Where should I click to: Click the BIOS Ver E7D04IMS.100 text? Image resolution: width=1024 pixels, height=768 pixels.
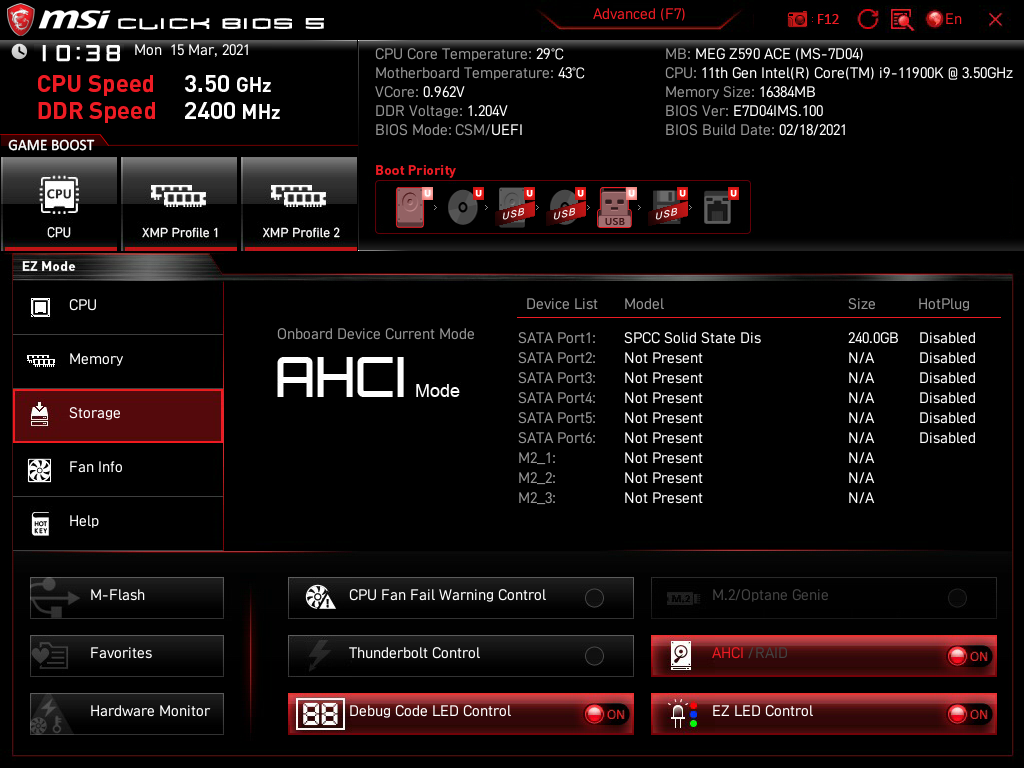744,111
